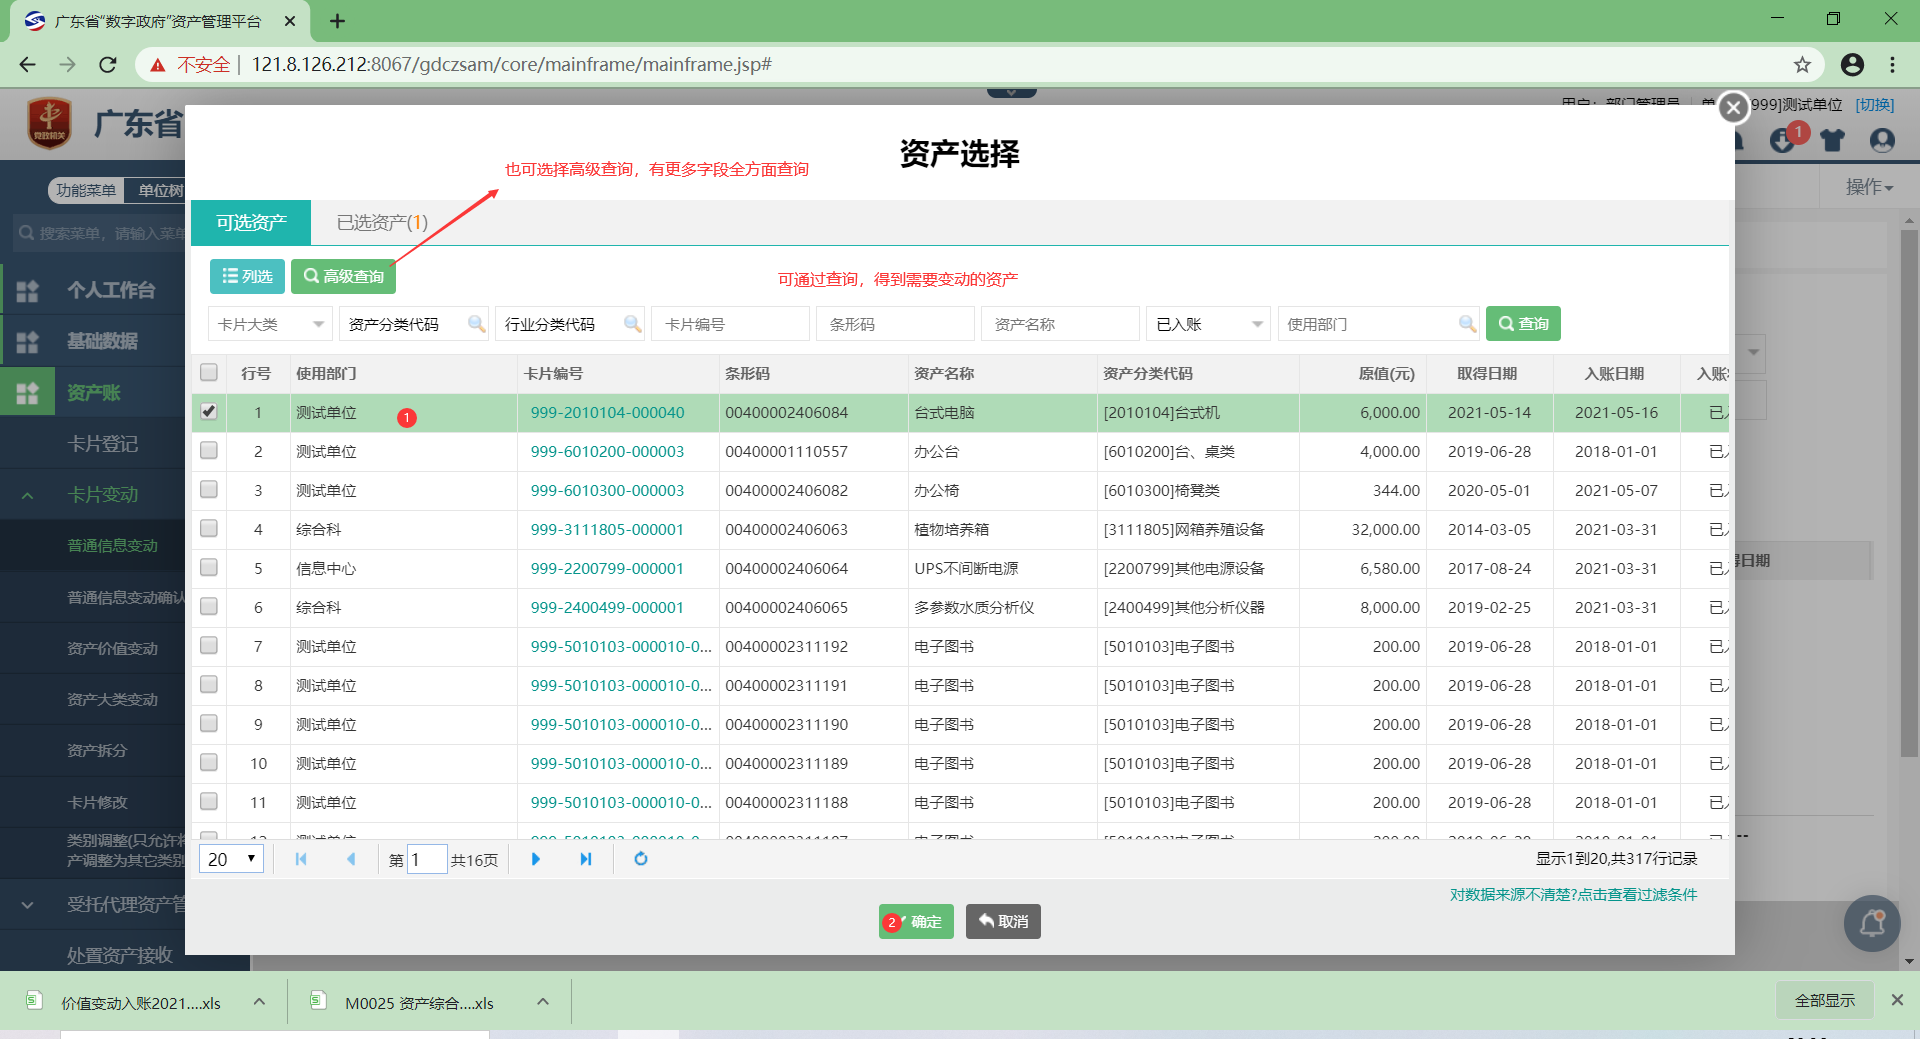1920x1039 pixels.
Task: Open options for 价值变动入账2021 download
Action: coord(259,1001)
